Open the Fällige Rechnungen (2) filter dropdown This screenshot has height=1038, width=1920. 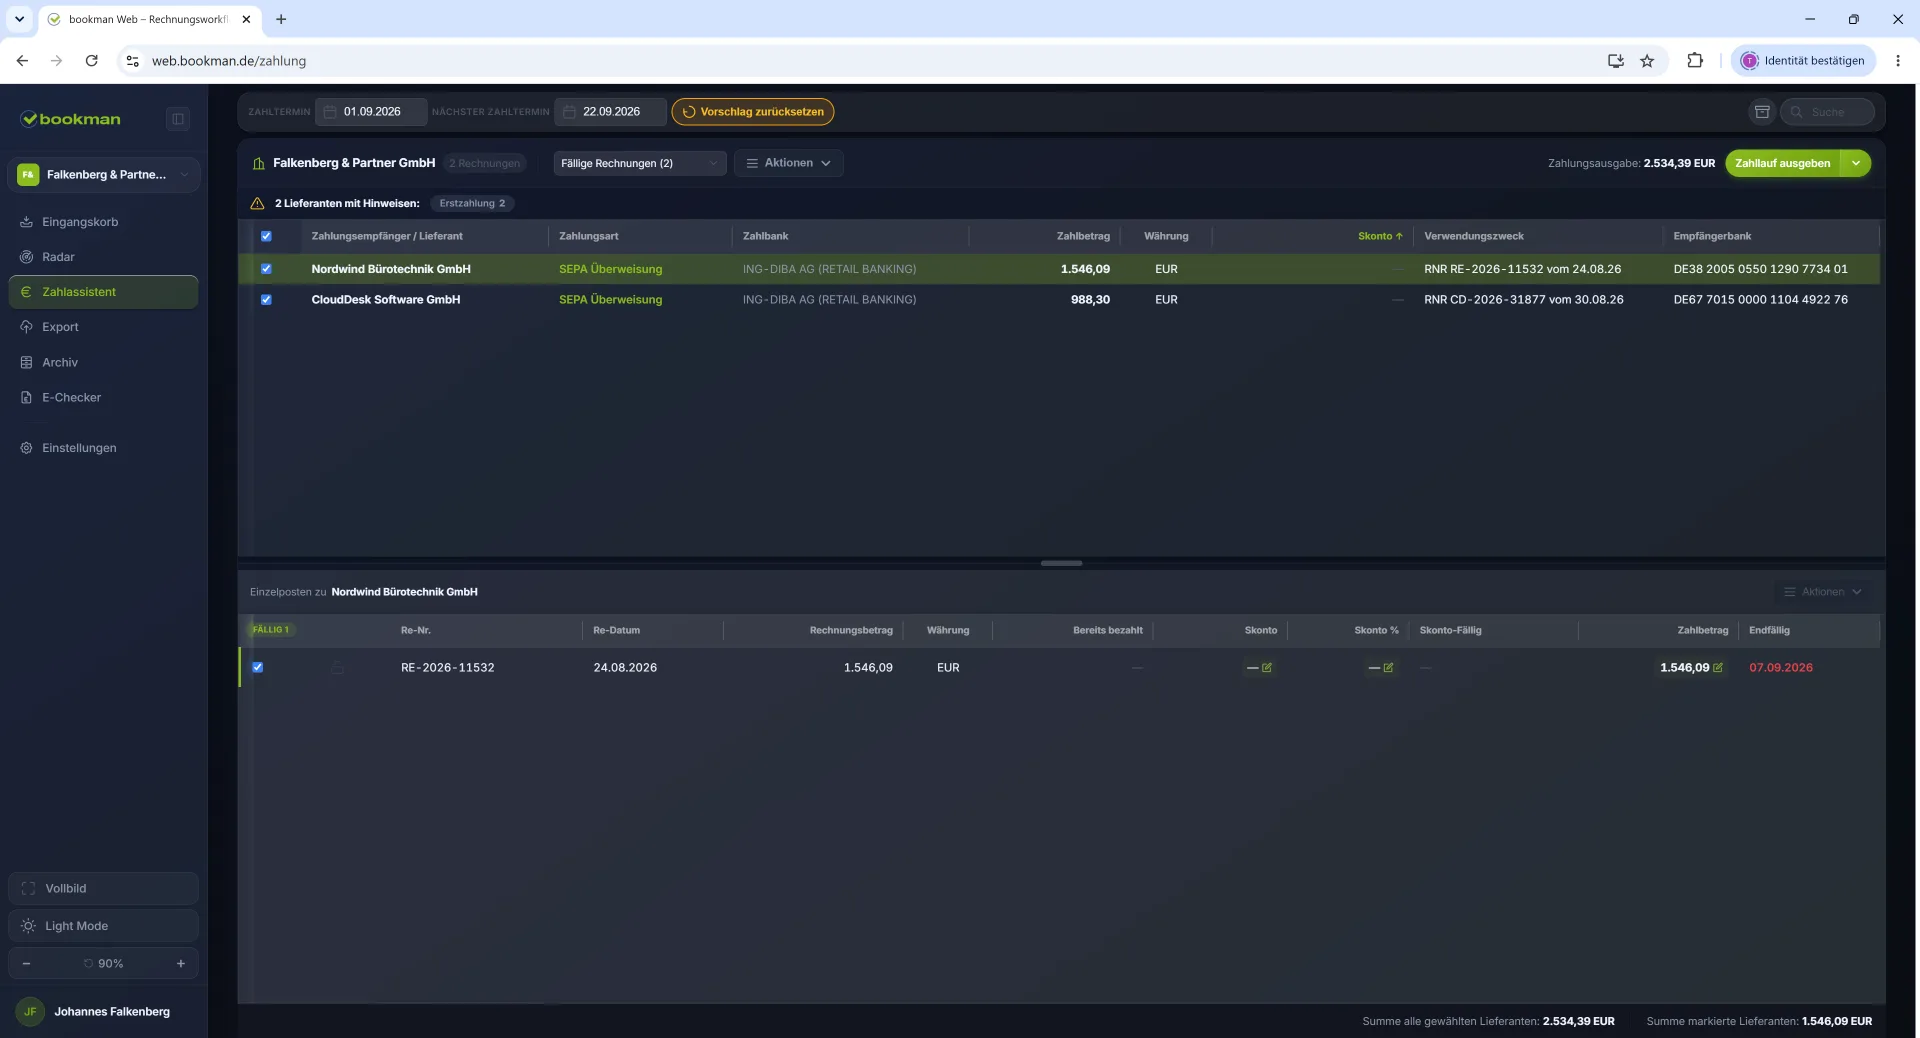(640, 163)
